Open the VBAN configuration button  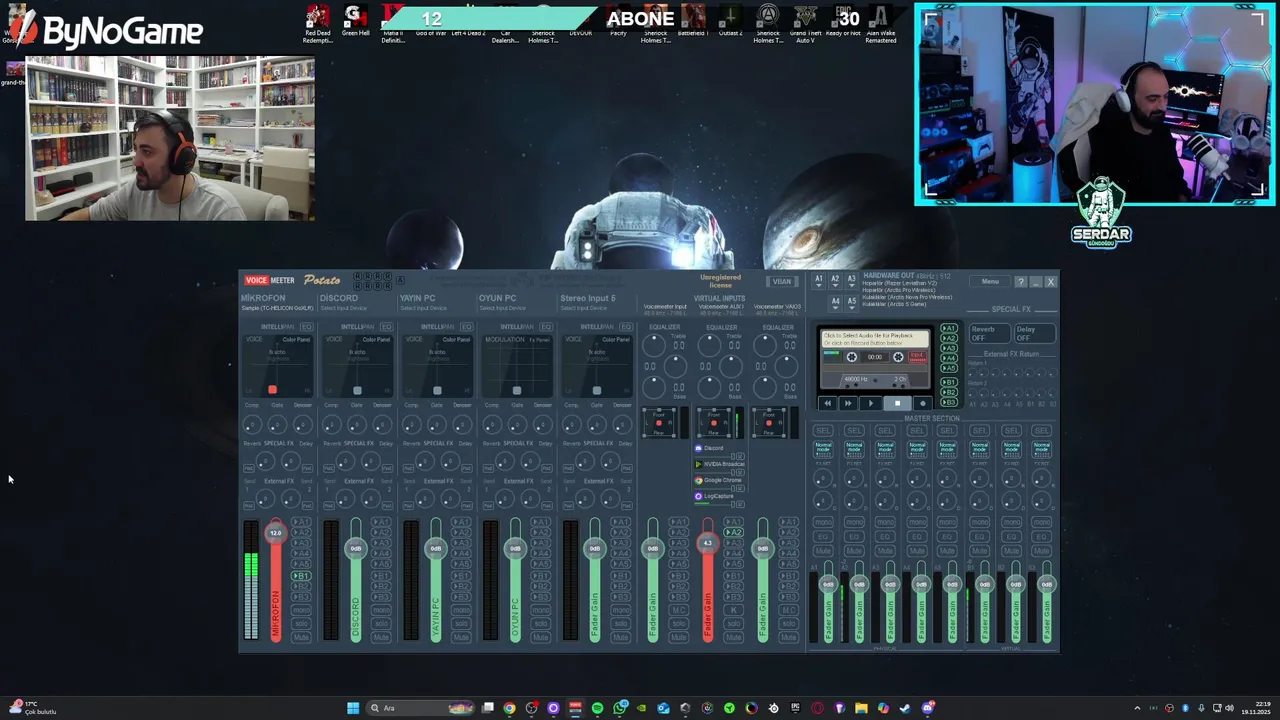782,282
